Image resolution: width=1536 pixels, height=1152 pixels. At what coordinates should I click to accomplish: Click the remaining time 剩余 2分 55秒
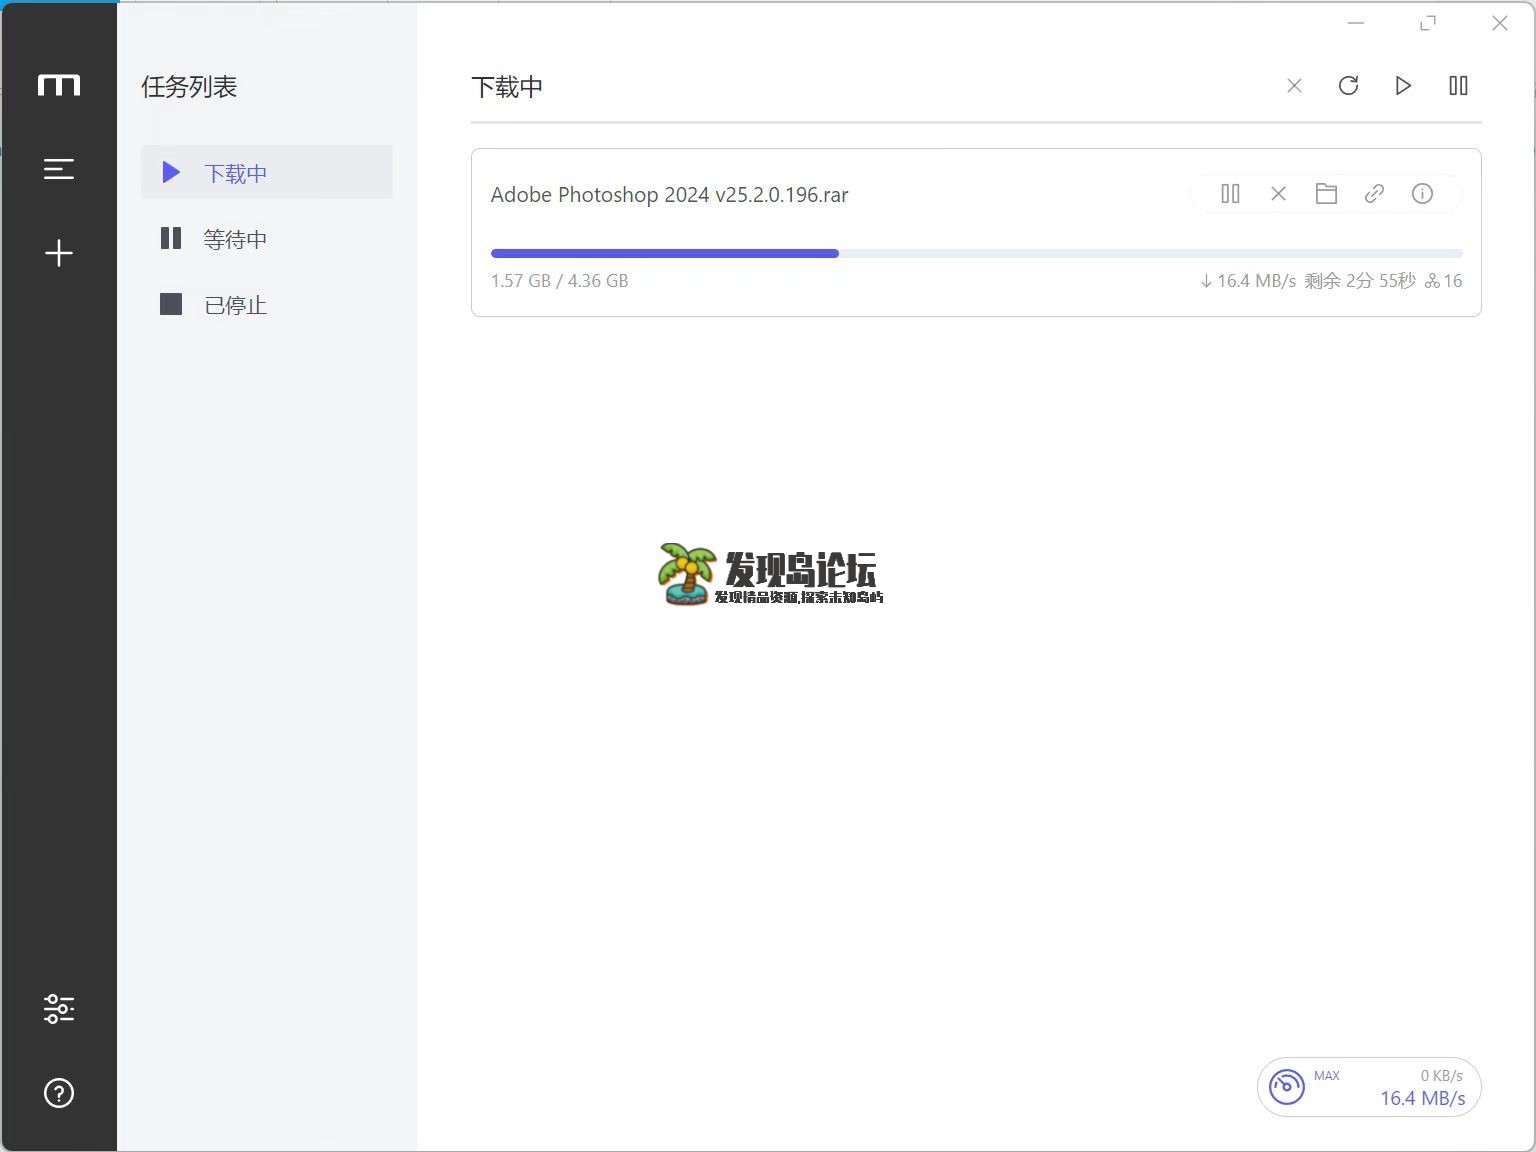point(1360,281)
